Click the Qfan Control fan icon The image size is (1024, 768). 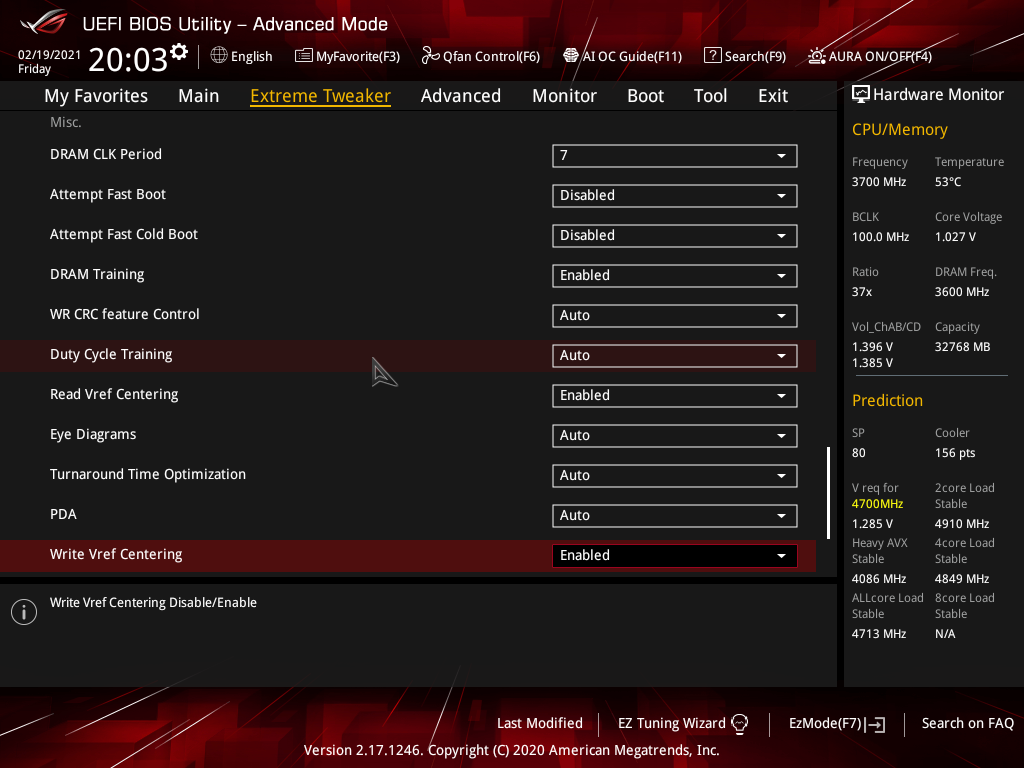click(x=430, y=56)
